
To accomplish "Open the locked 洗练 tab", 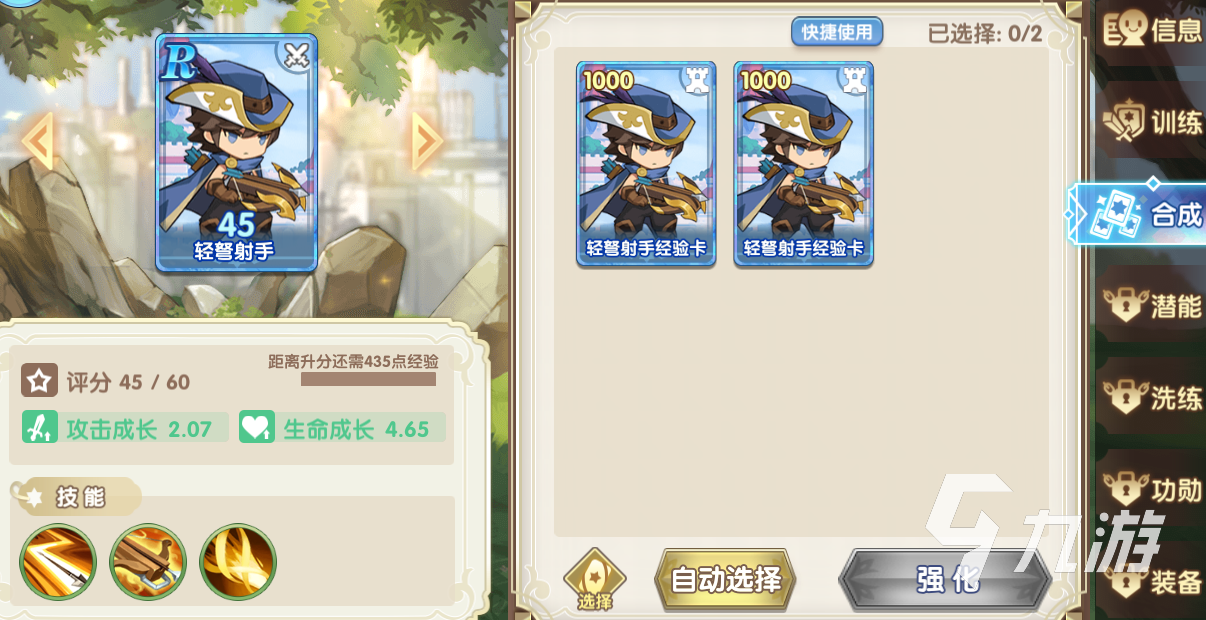I will click(1152, 398).
